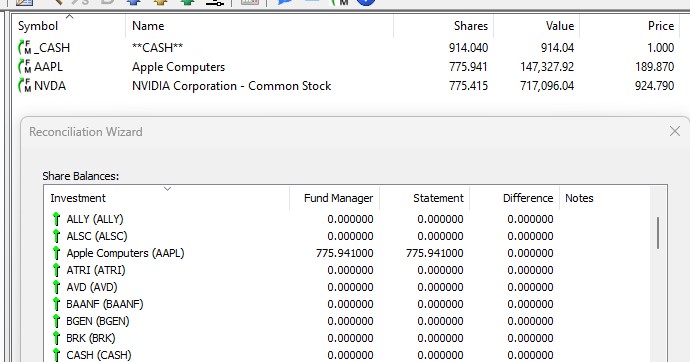The width and height of the screenshot is (690, 362).
Task: Select the AVD (AVD) investment row label
Action: (x=92, y=287)
